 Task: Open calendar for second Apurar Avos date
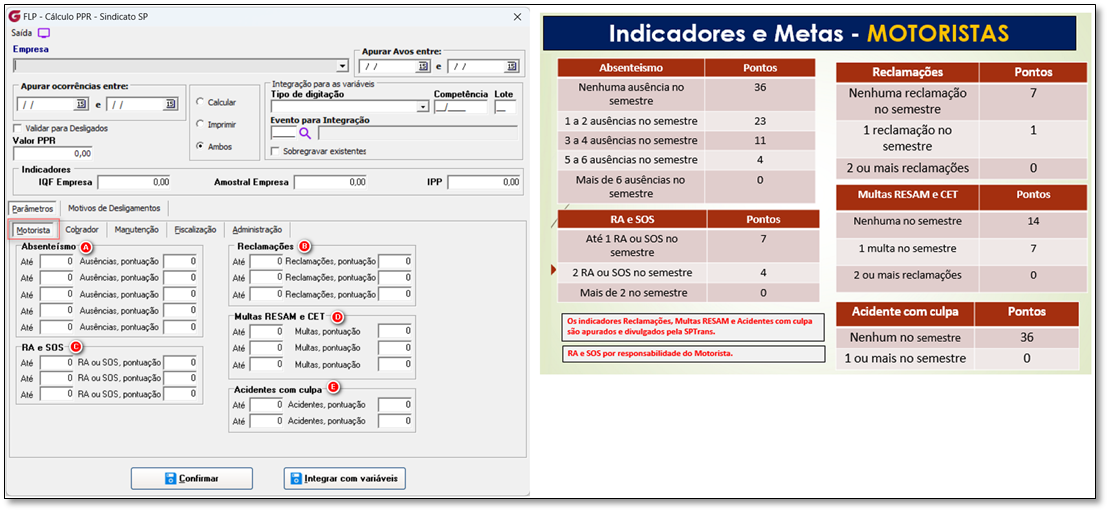[511, 66]
